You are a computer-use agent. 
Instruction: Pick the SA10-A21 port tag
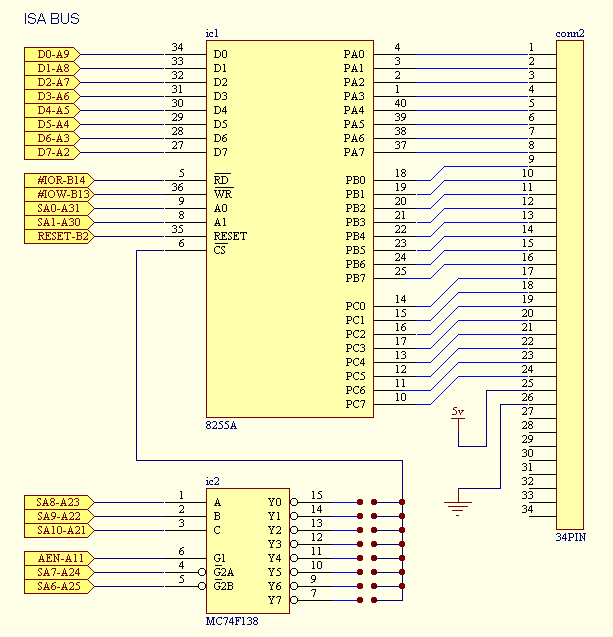[x=59, y=531]
